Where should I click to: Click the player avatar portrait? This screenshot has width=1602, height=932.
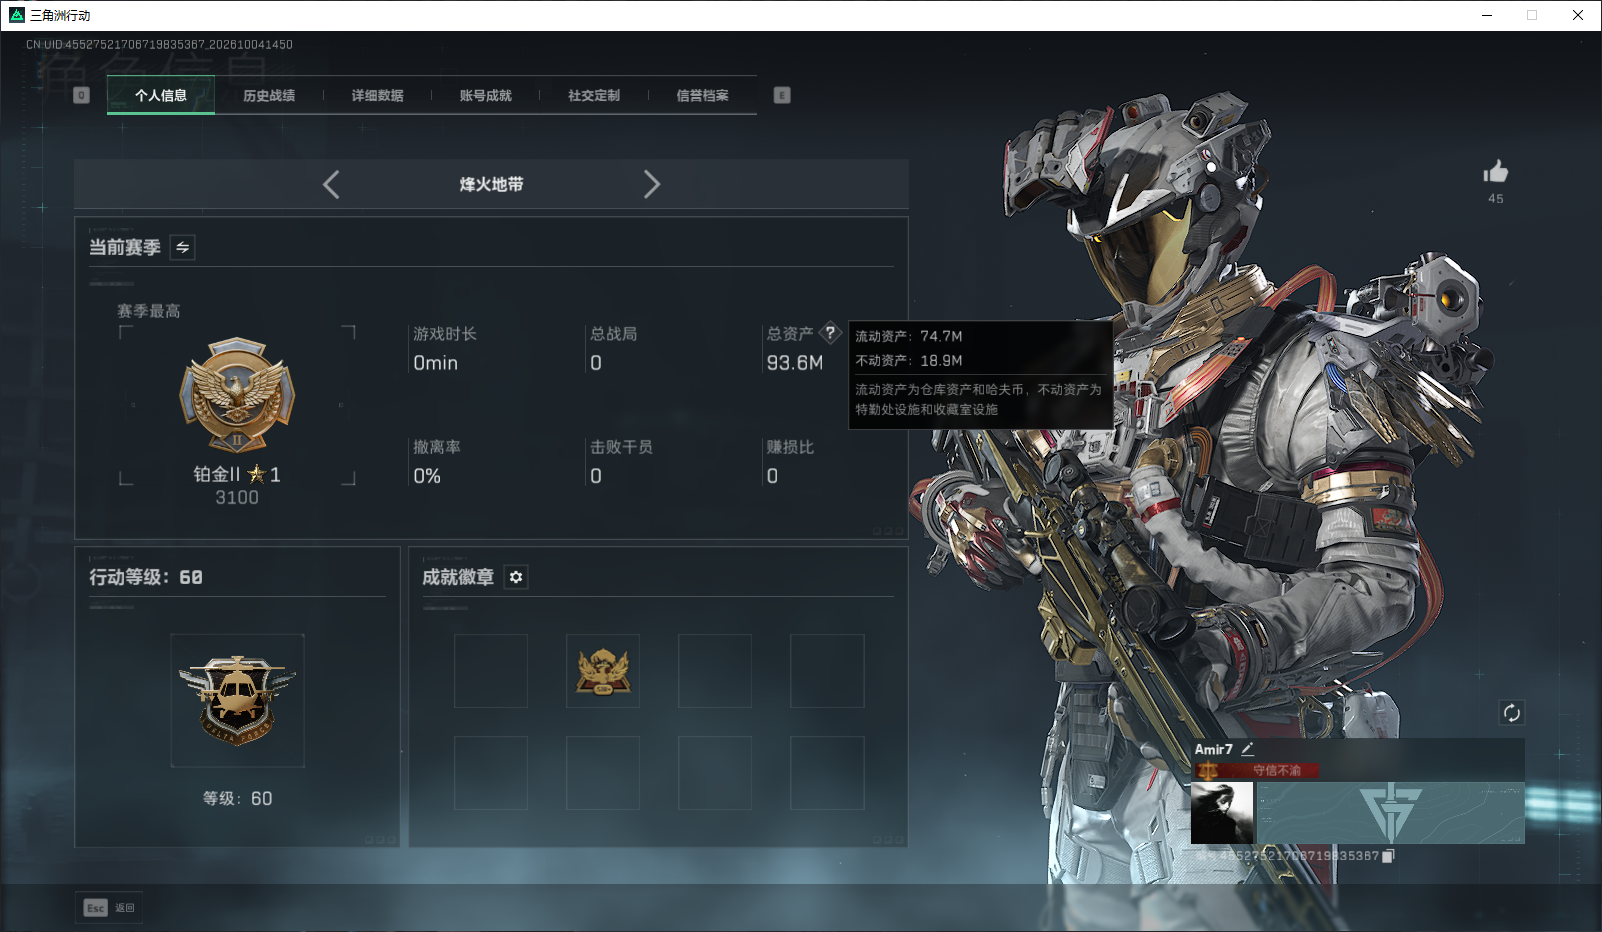(1222, 813)
